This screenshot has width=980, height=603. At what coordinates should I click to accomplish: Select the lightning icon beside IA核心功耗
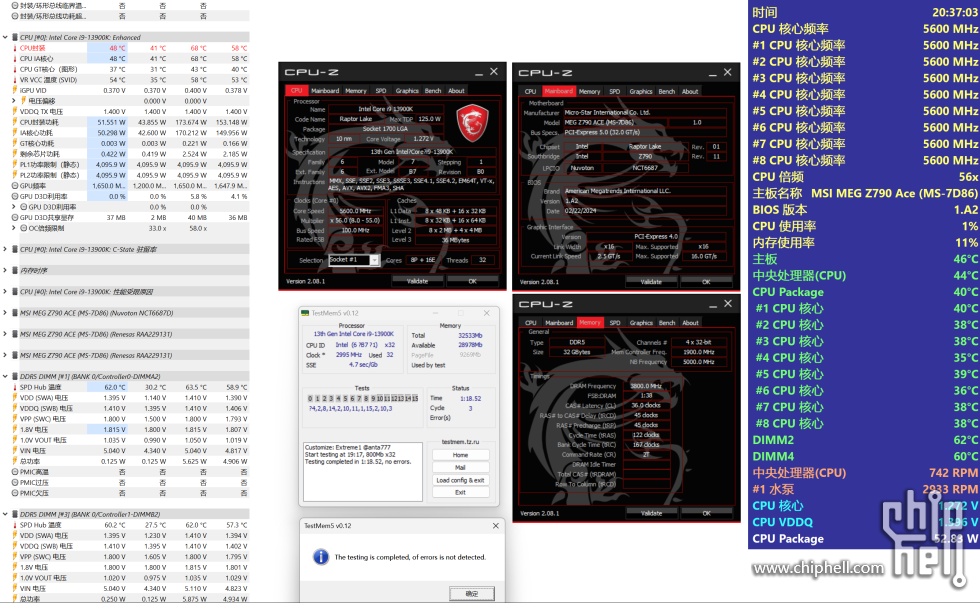click(x=15, y=133)
